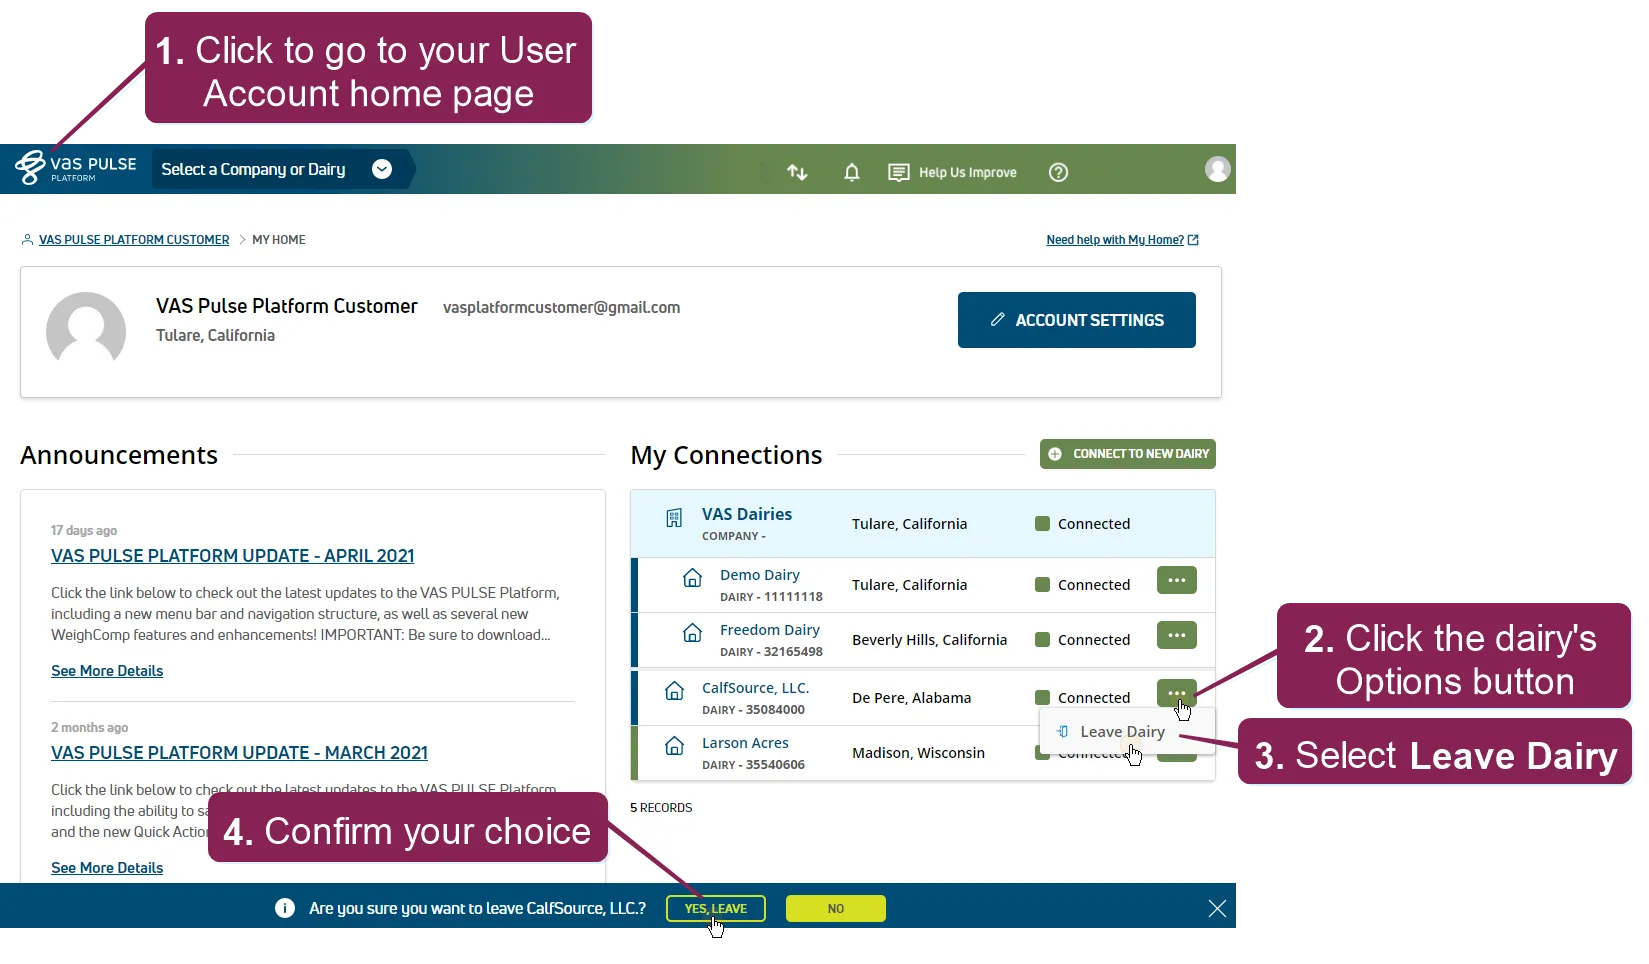This screenshot has height=964, width=1649.
Task: Click See More Details under April update
Action: (107, 671)
